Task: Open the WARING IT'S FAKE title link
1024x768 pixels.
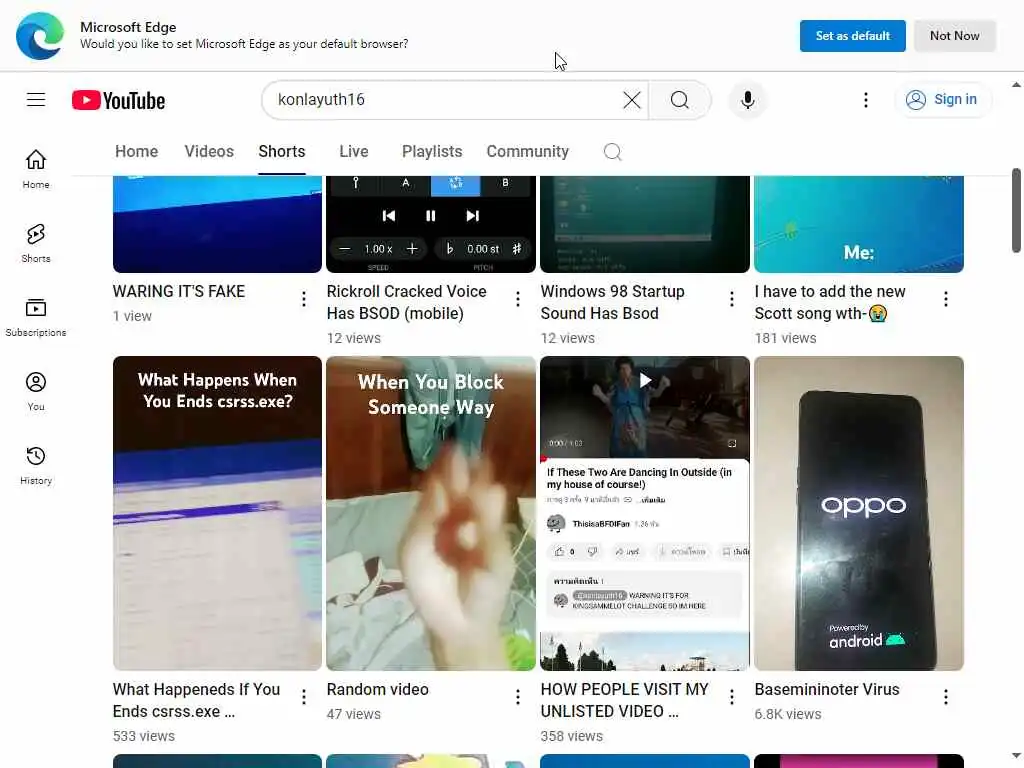Action: tap(178, 291)
